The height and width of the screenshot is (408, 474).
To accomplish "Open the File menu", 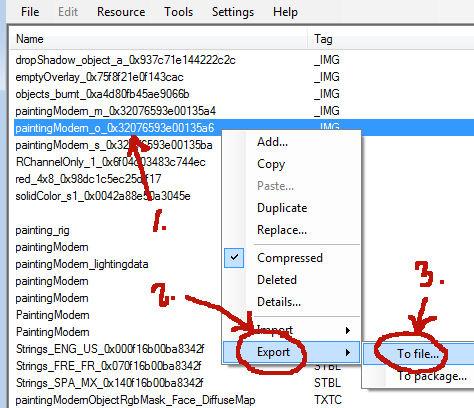I will (x=30, y=12).
